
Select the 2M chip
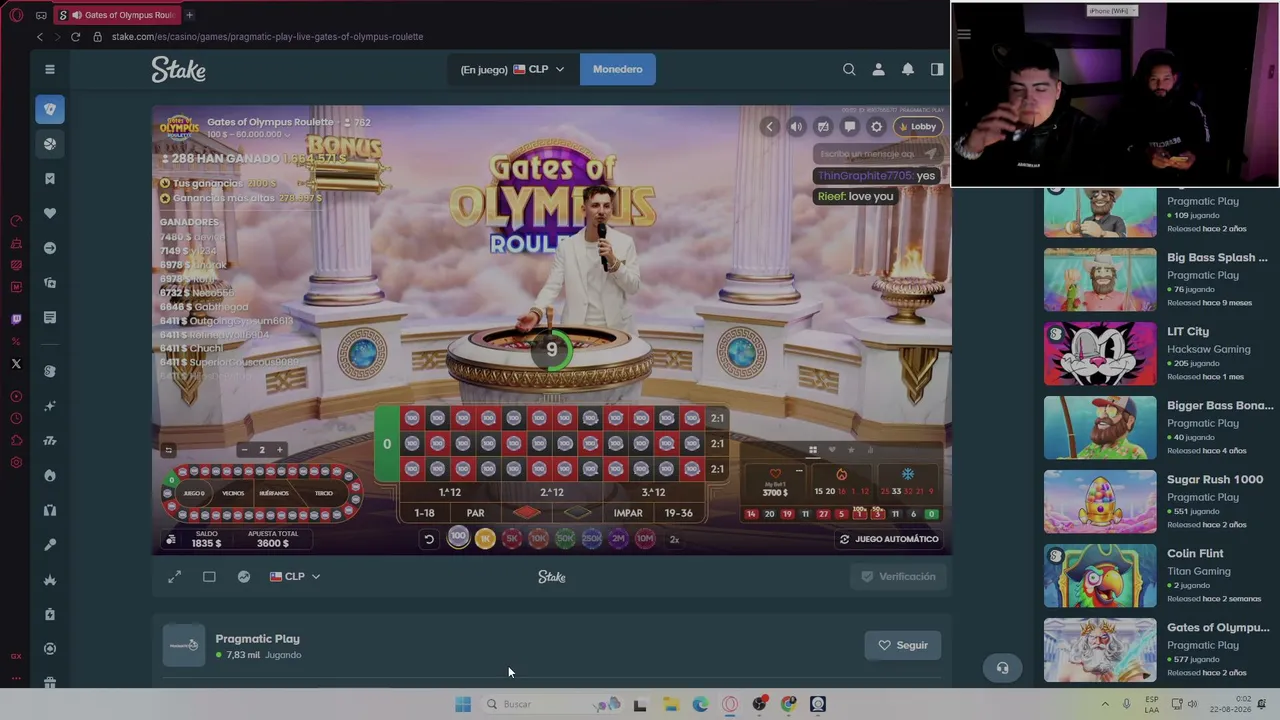(x=618, y=539)
